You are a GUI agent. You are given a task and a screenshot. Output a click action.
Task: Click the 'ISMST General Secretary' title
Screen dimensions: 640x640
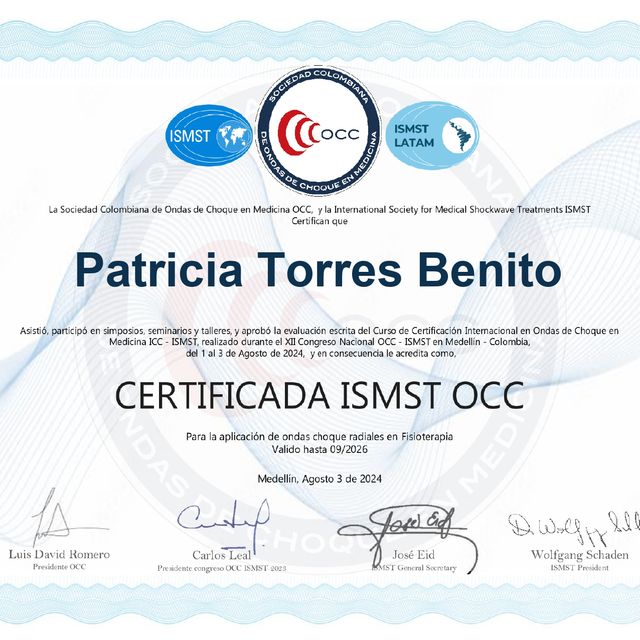pyautogui.click(x=414, y=568)
